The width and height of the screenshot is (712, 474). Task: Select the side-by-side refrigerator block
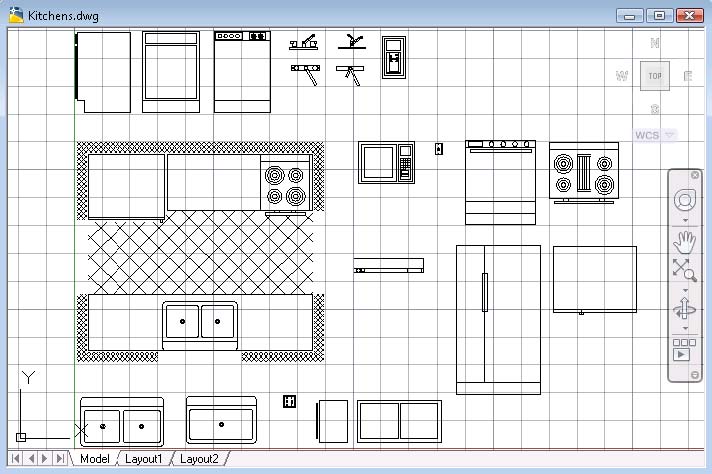click(499, 320)
